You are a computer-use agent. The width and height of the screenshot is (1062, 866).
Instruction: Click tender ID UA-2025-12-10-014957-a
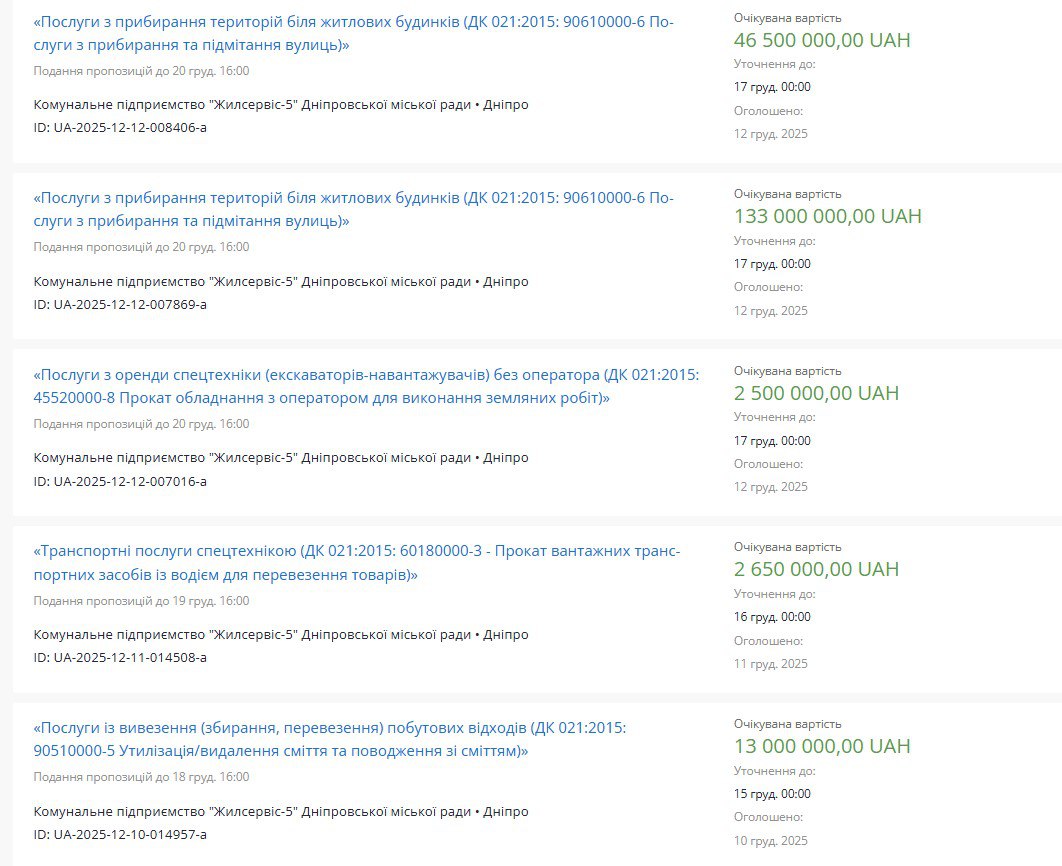click(120, 834)
